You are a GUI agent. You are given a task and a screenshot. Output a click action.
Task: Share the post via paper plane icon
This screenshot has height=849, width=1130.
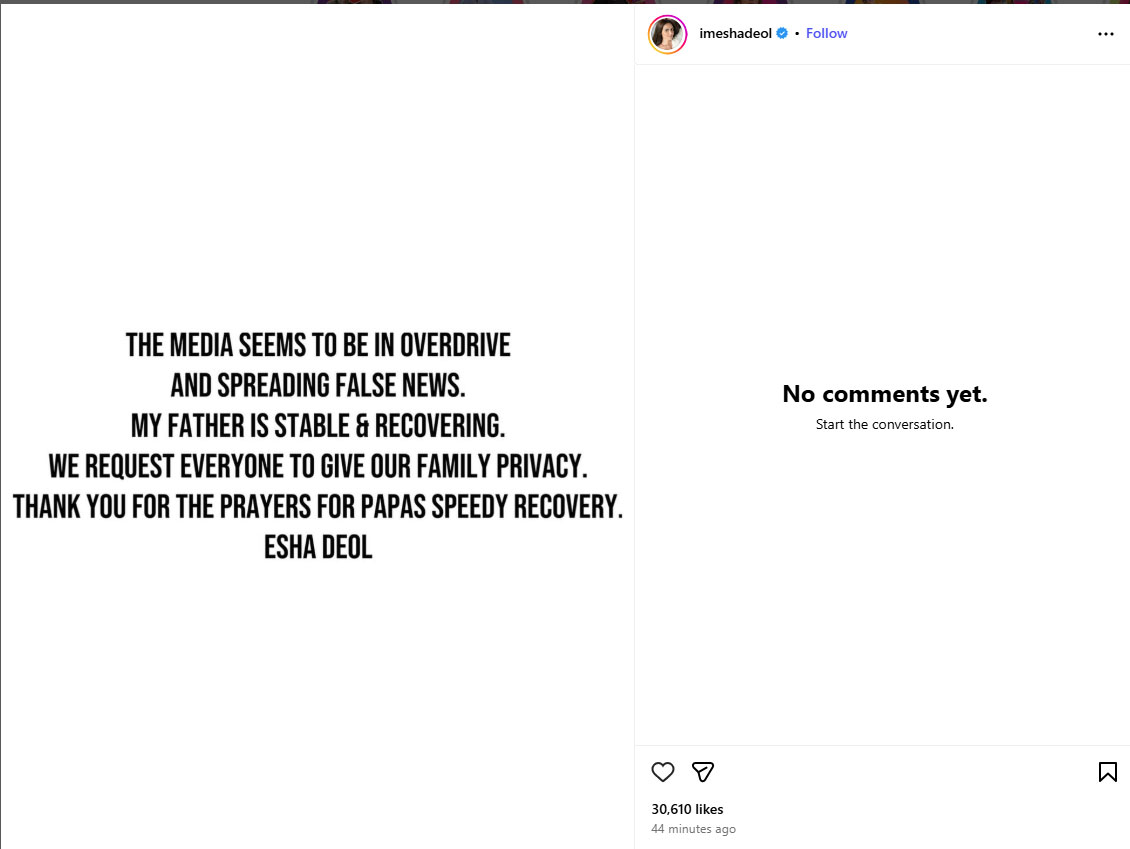703,772
